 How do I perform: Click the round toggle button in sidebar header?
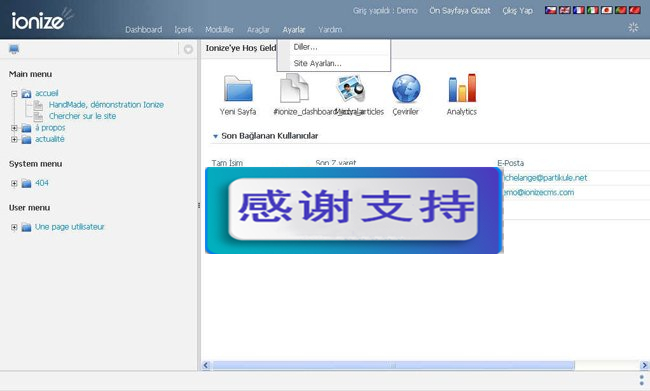(x=188, y=49)
